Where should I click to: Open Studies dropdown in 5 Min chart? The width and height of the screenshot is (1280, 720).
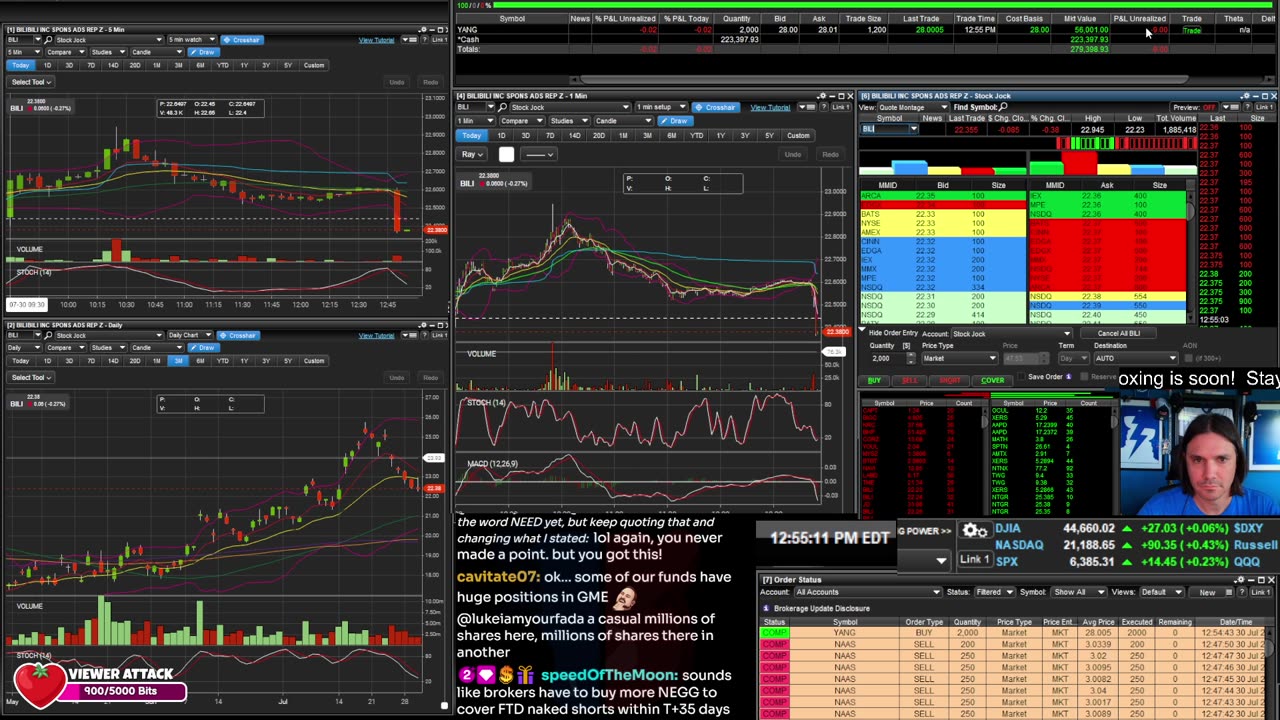click(x=108, y=52)
